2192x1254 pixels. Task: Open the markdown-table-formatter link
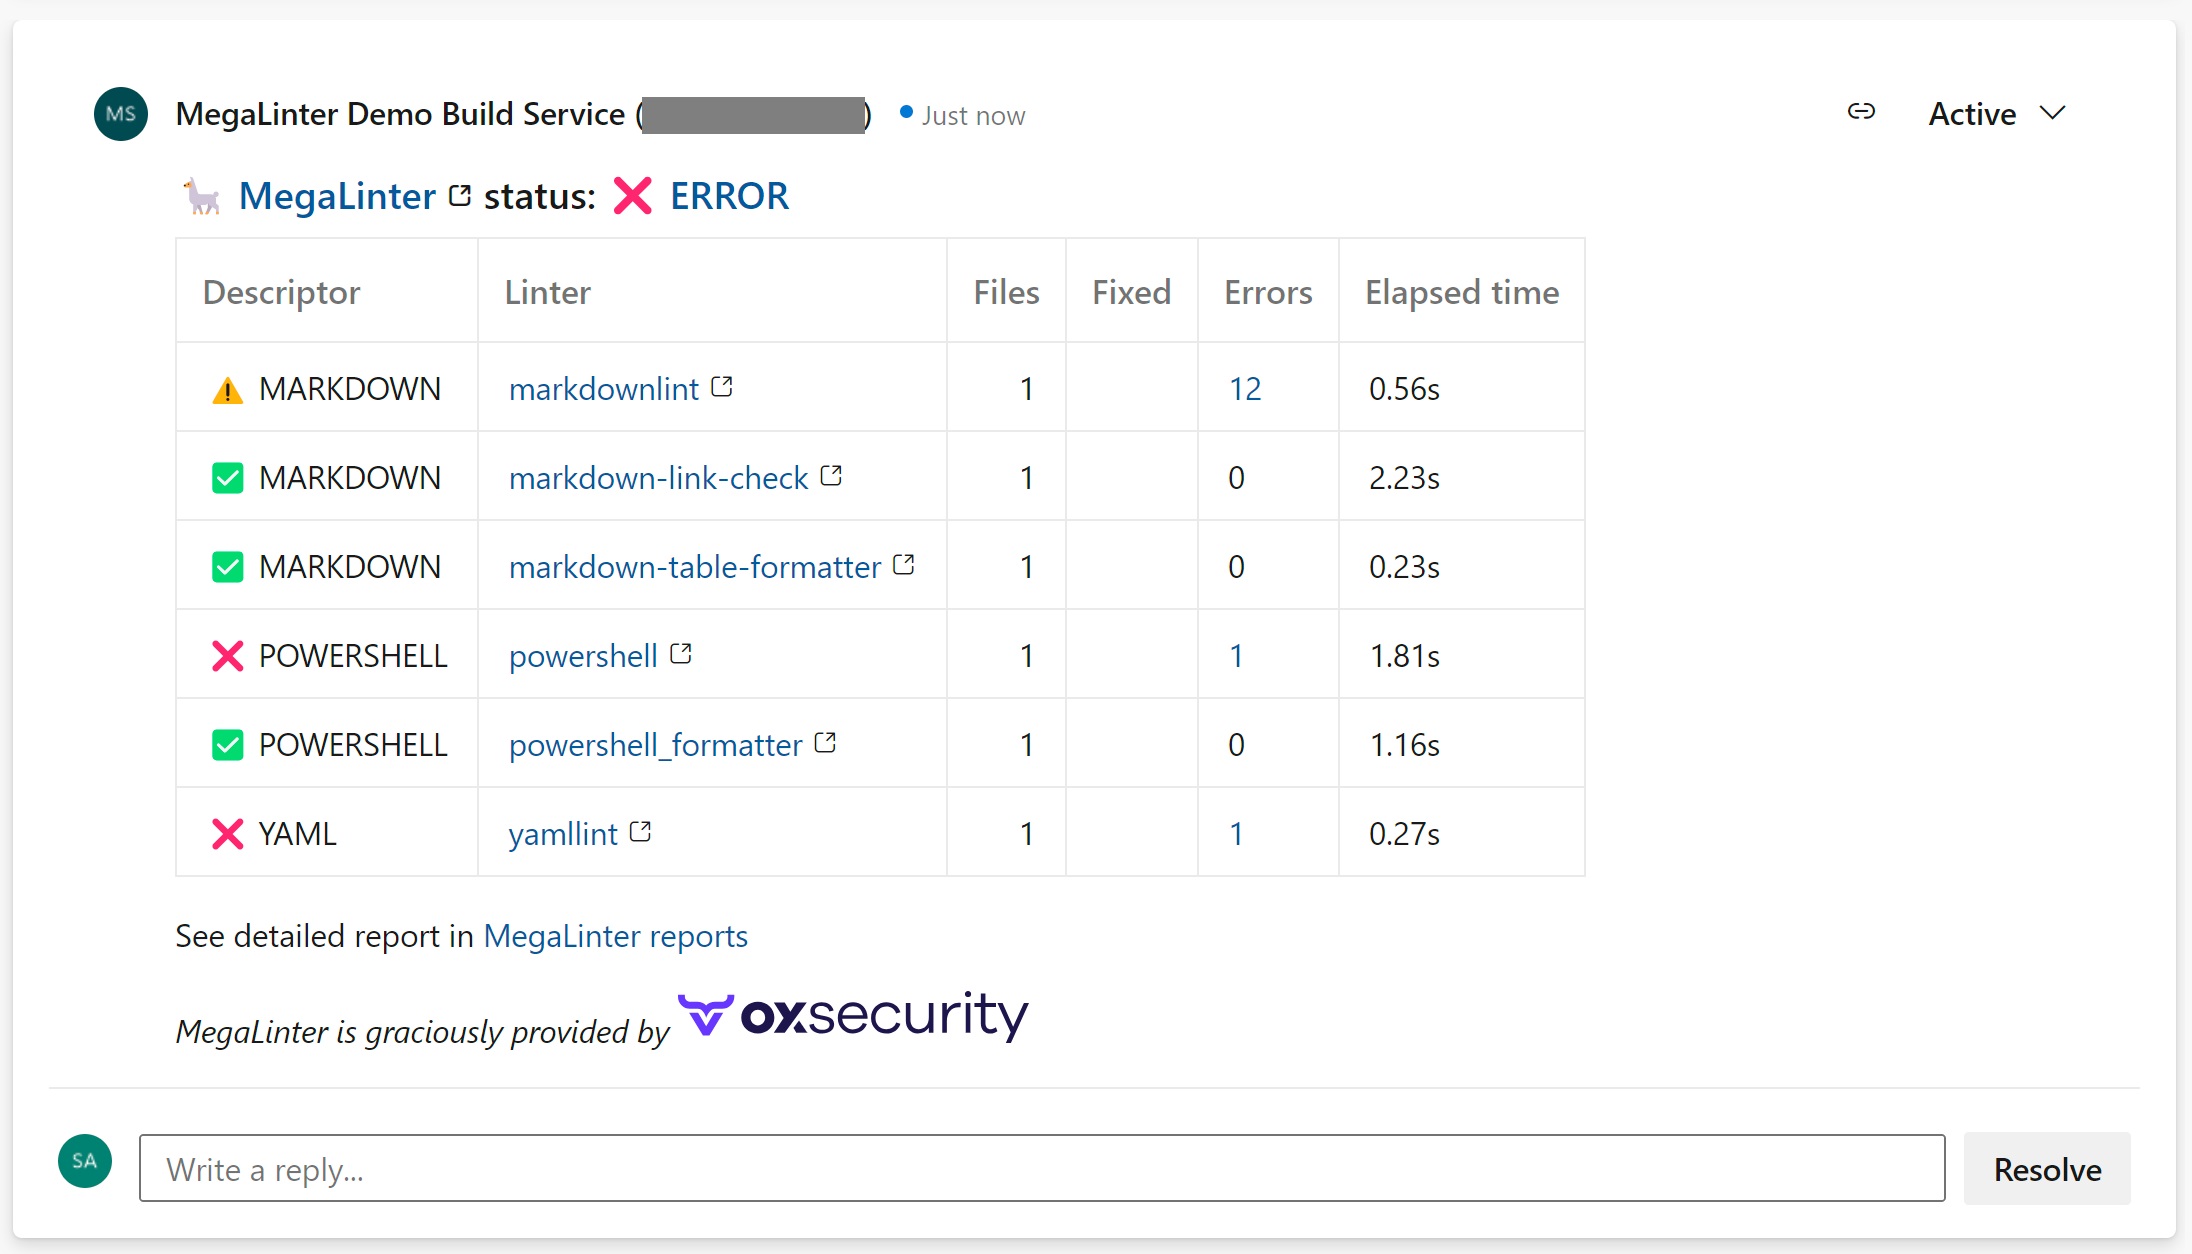pos(695,567)
